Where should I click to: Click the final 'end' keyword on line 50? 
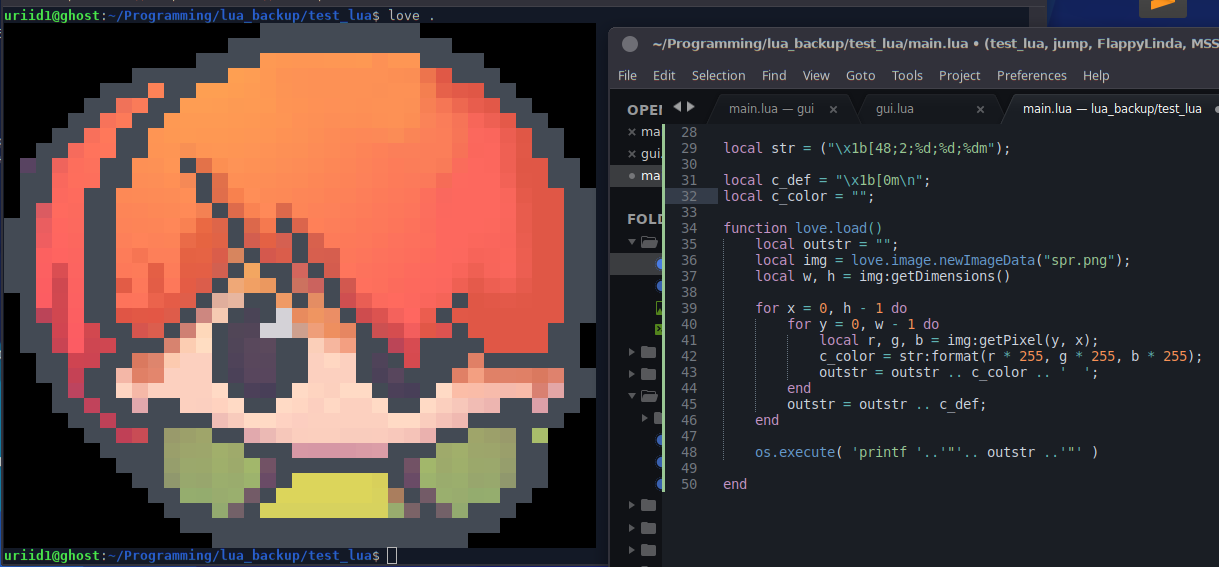point(735,484)
